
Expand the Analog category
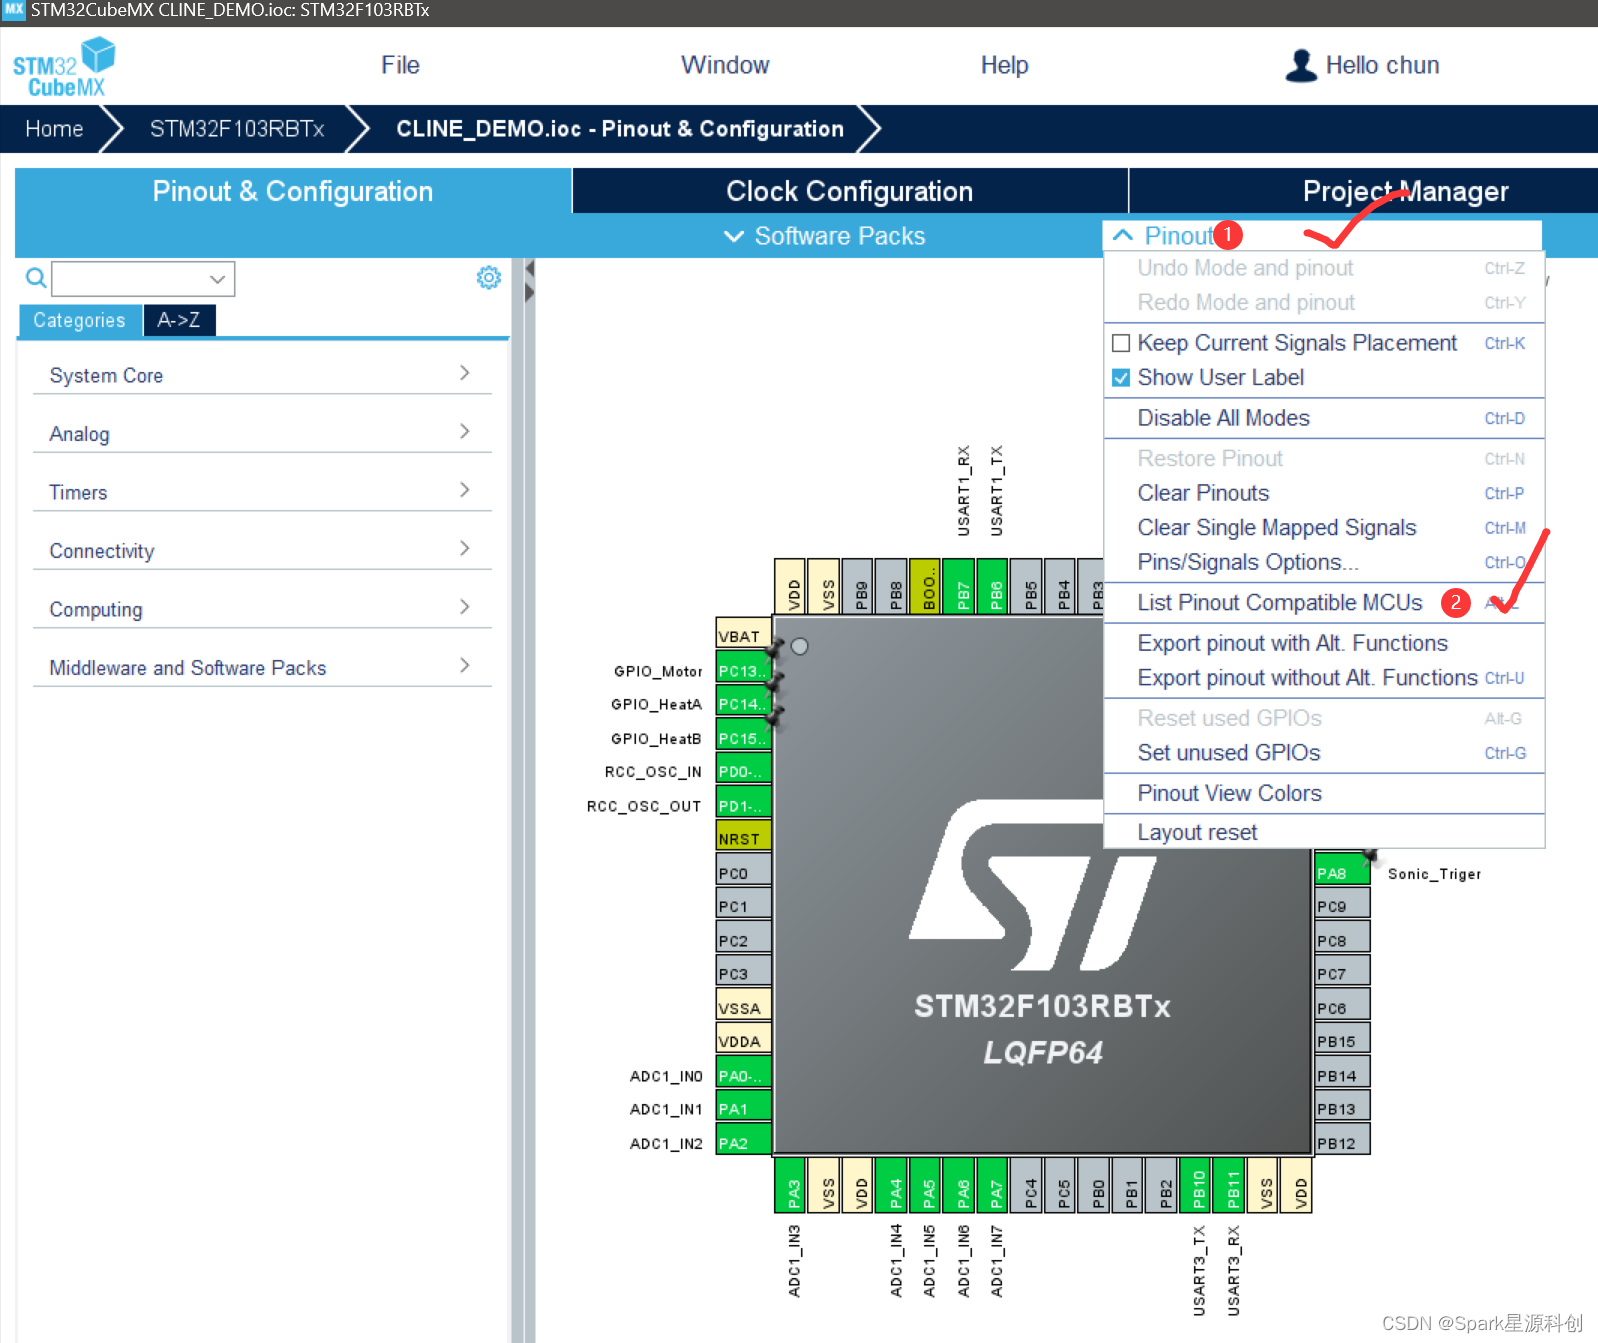pos(262,433)
